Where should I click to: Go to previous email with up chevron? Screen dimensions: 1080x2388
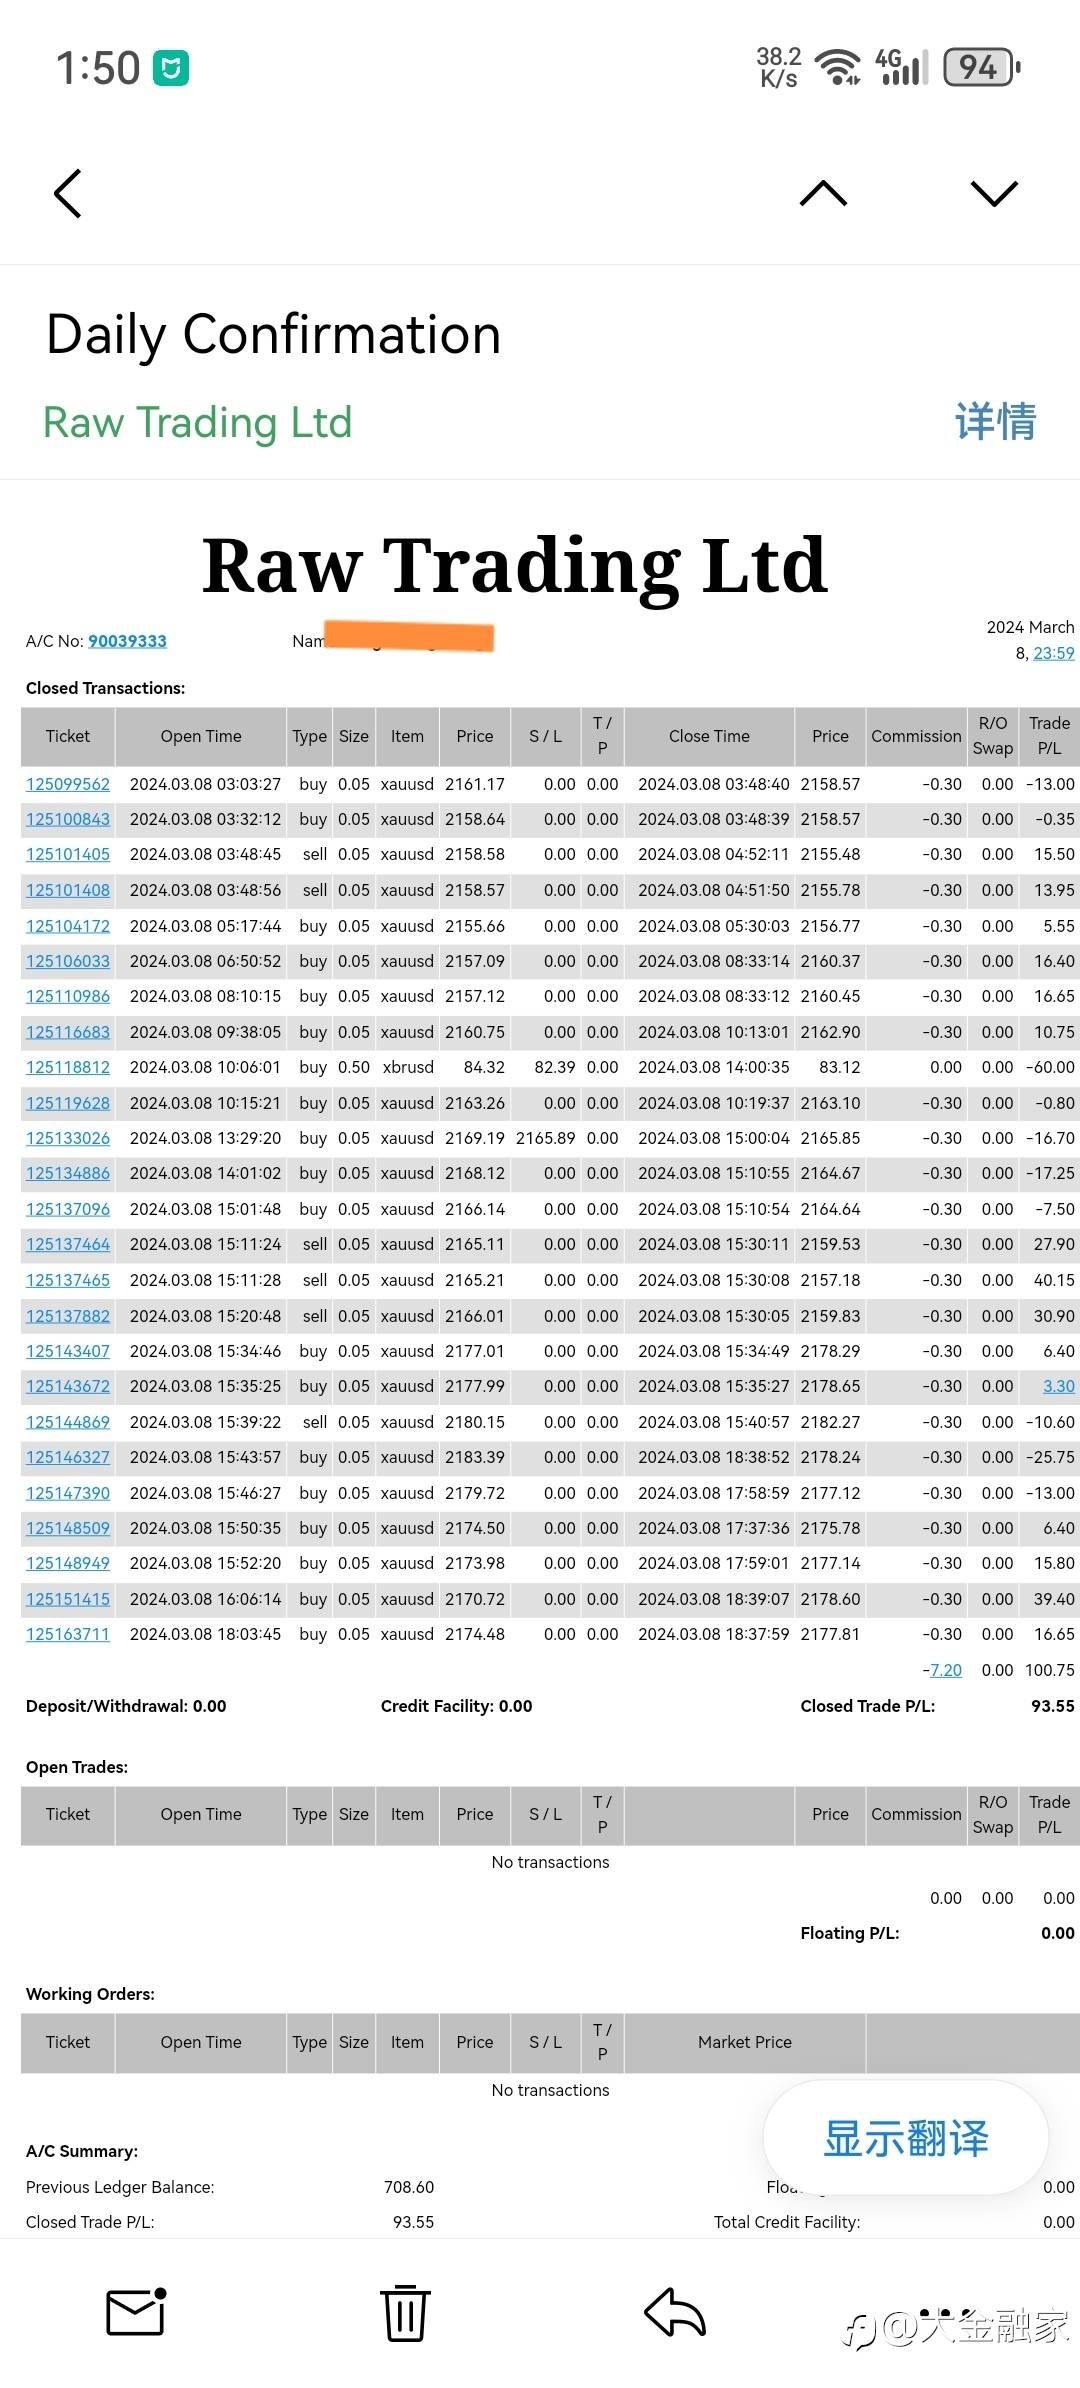tap(823, 194)
